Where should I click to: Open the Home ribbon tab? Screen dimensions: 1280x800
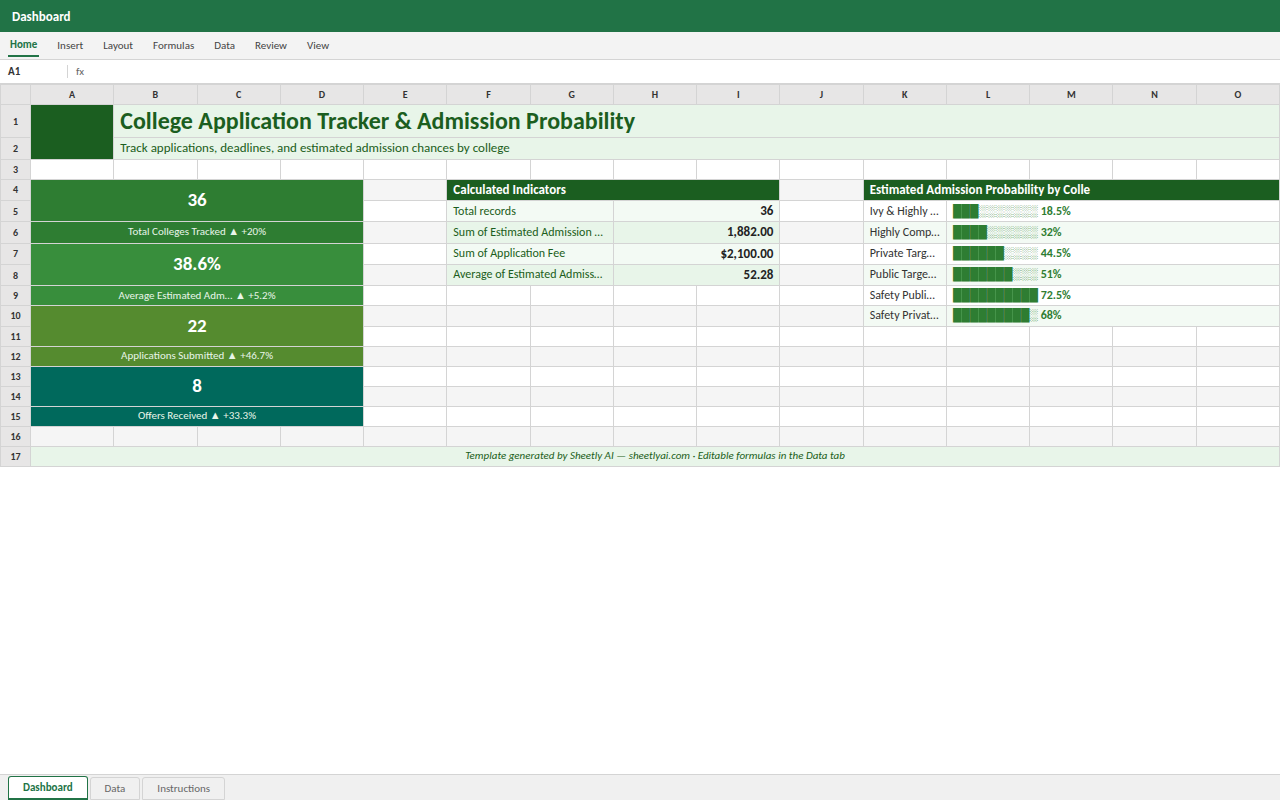point(23,45)
